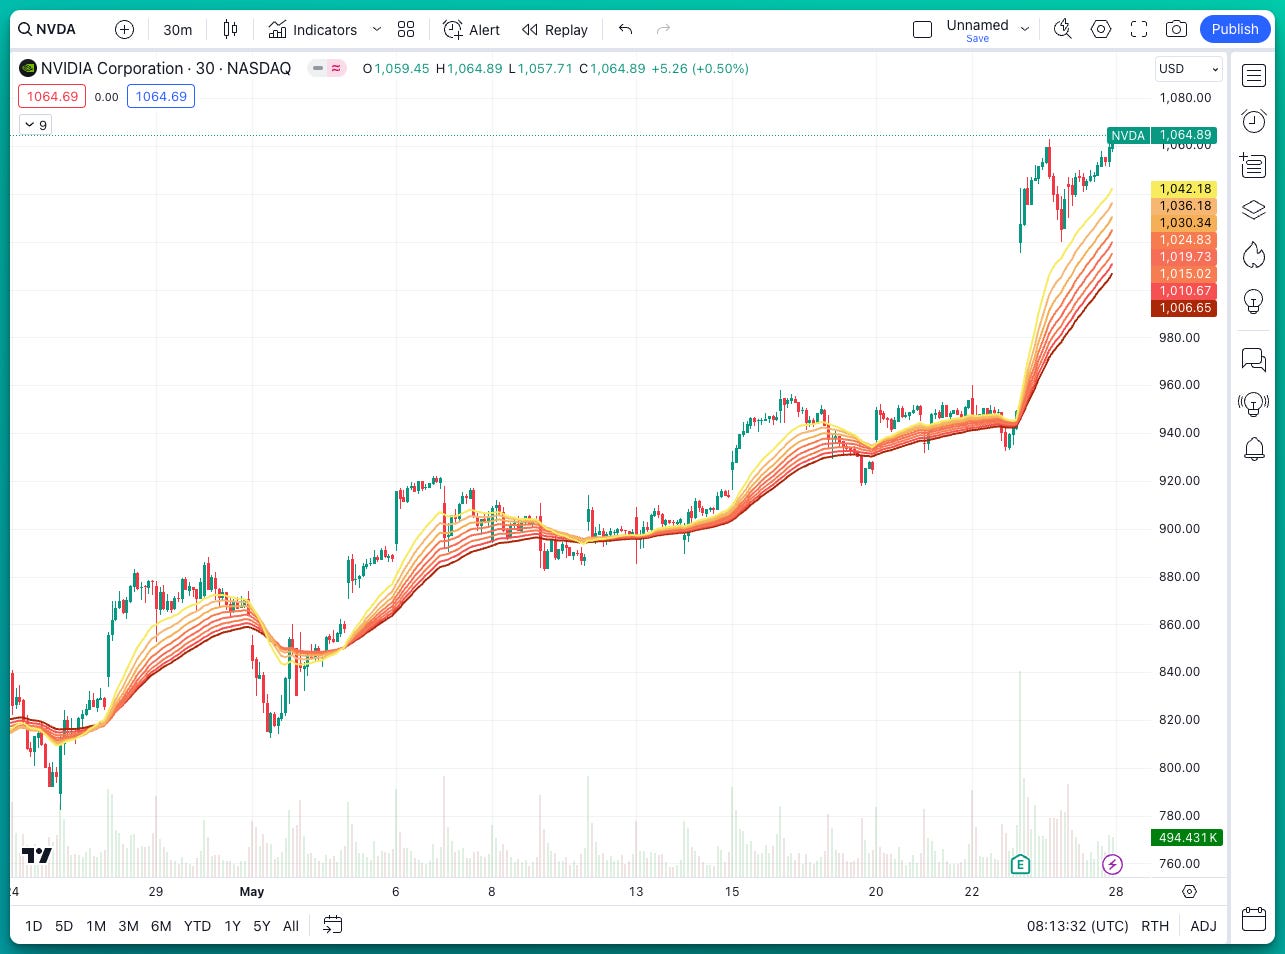Create an Alert
This screenshot has height=954, width=1285.
(472, 29)
